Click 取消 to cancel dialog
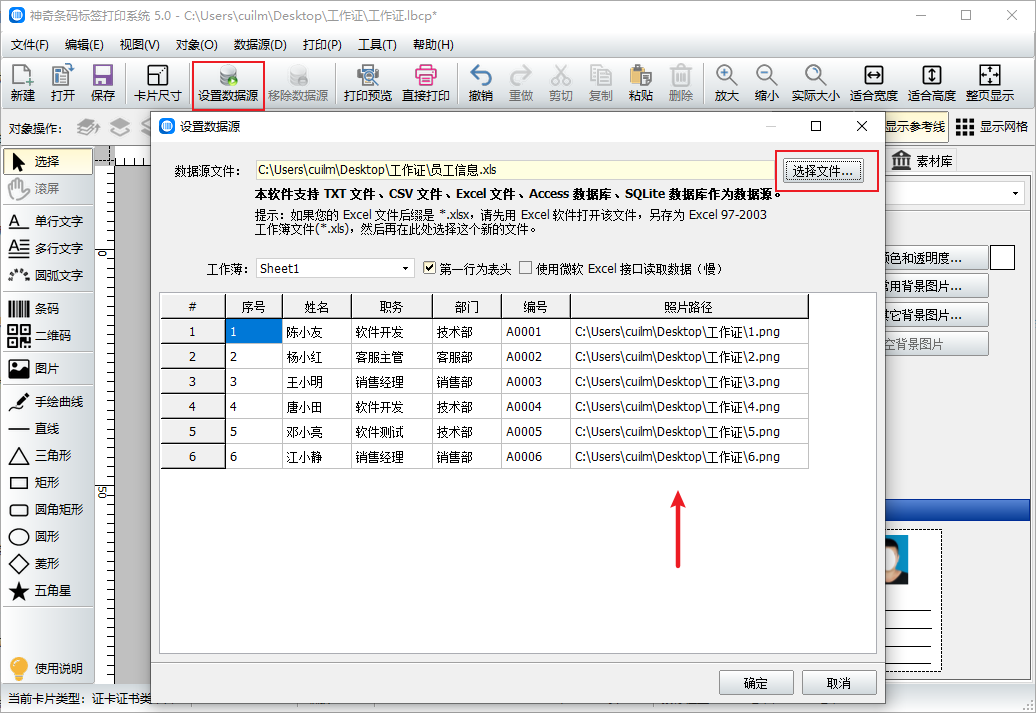The height and width of the screenshot is (713, 1036). pos(839,683)
